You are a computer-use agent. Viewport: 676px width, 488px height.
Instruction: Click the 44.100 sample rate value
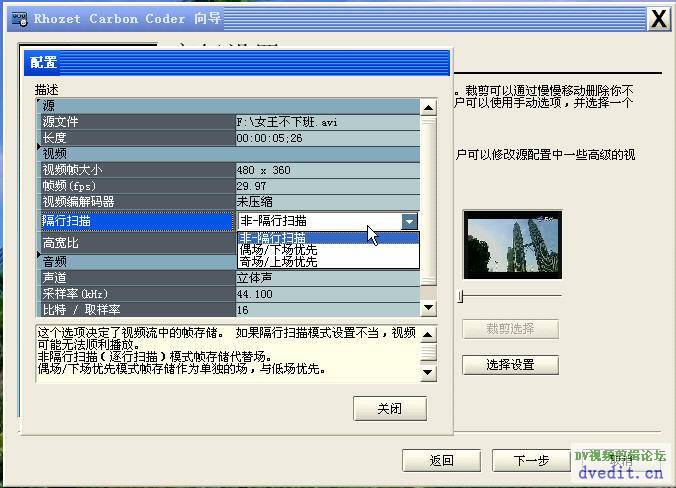[x=254, y=294]
